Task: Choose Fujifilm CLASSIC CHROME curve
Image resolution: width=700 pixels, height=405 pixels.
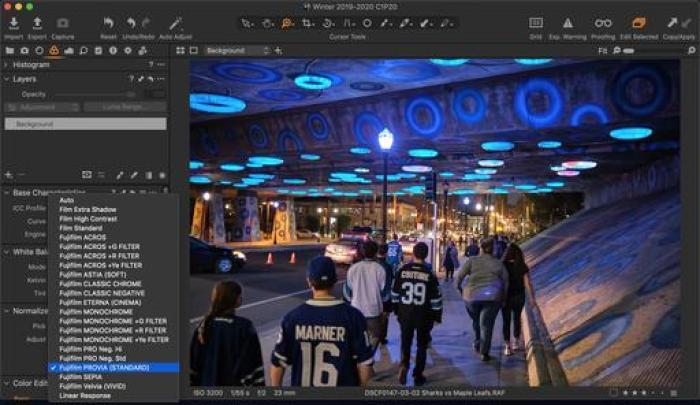Action: coord(113,284)
